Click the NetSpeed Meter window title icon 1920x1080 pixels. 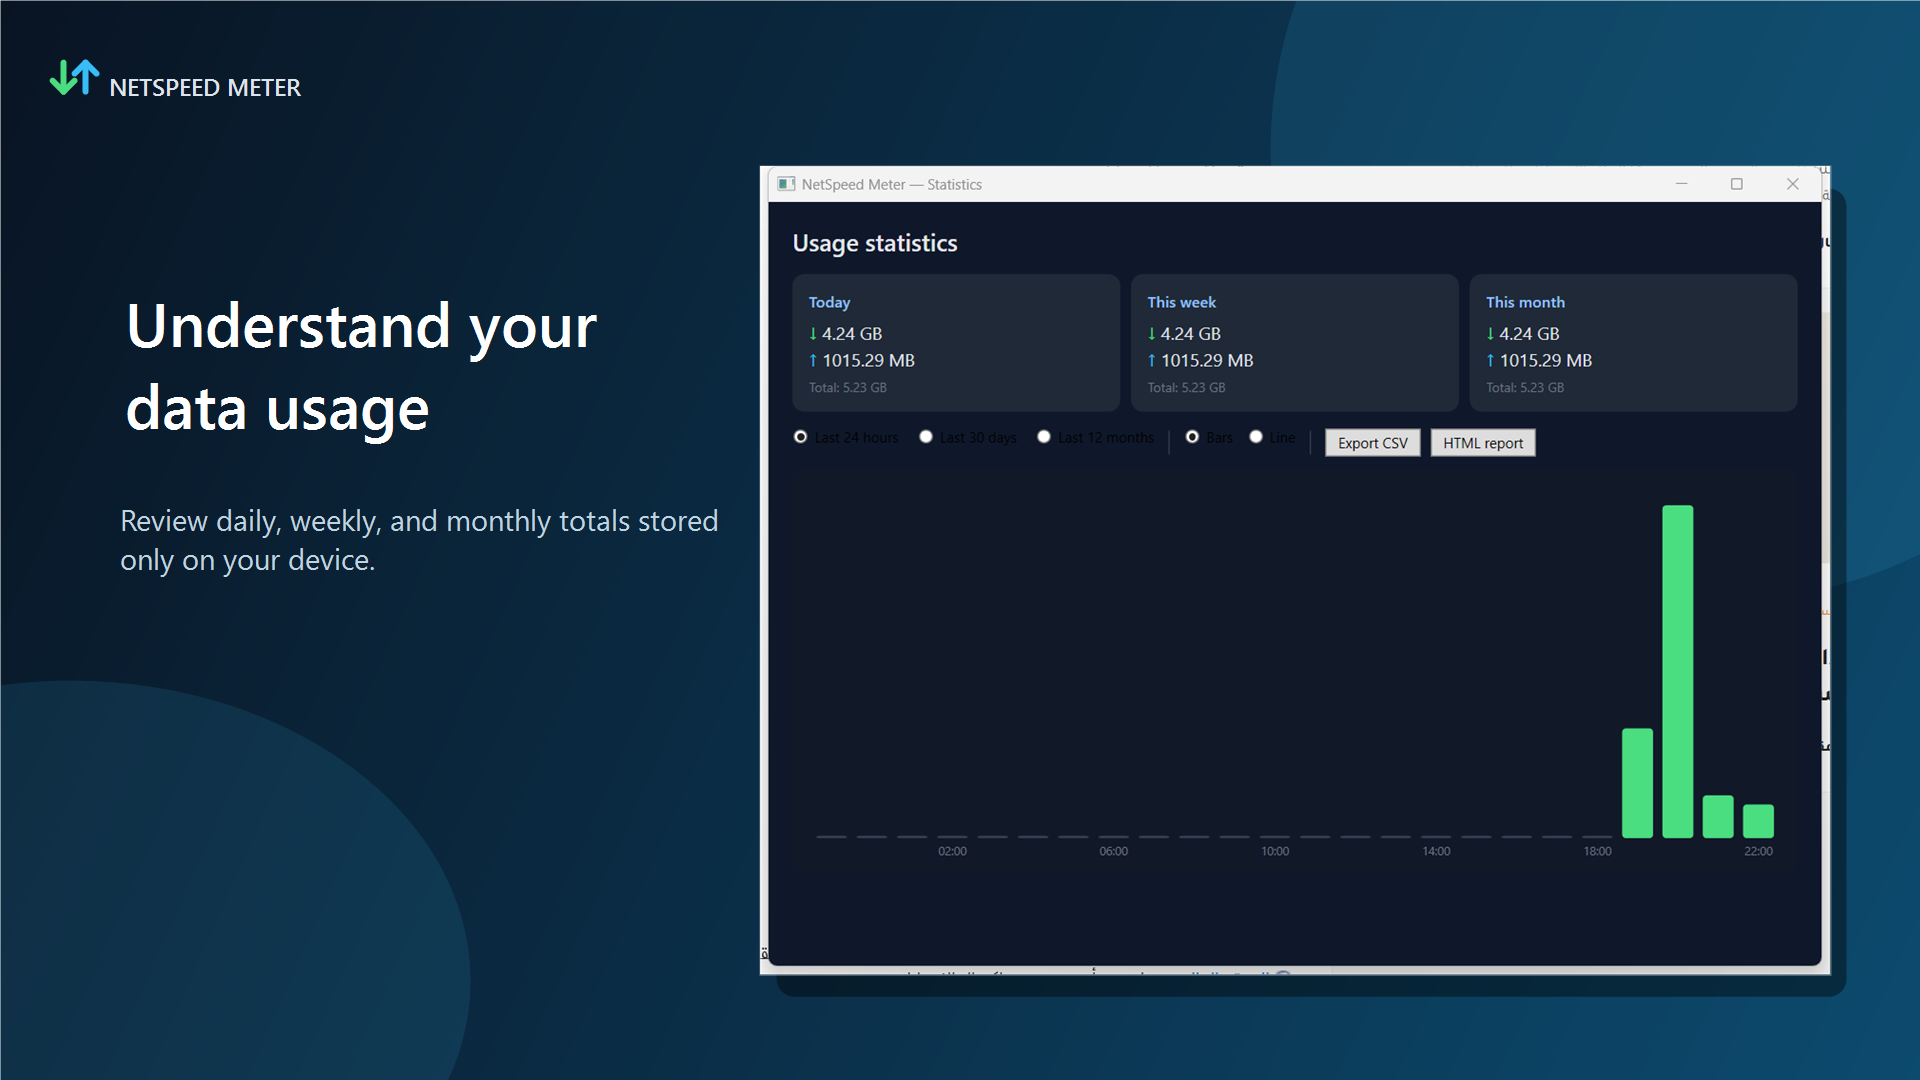coord(787,184)
